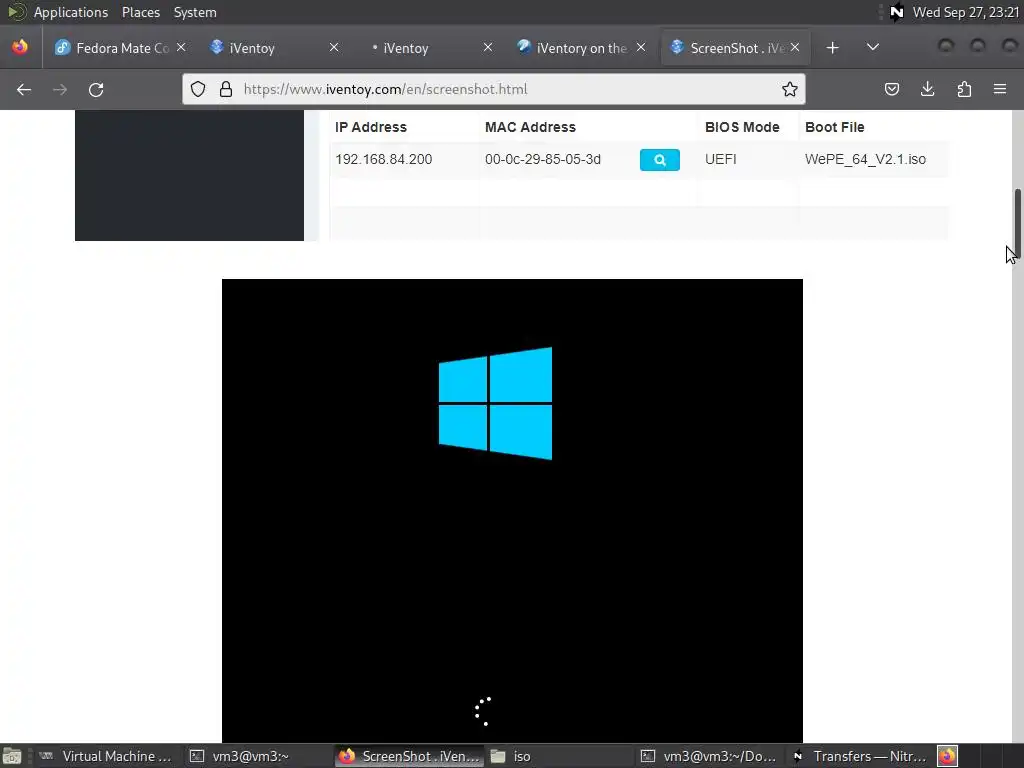
Task: Click the clock showing Wed Sep 27, 23:21
Action: [x=965, y=12]
